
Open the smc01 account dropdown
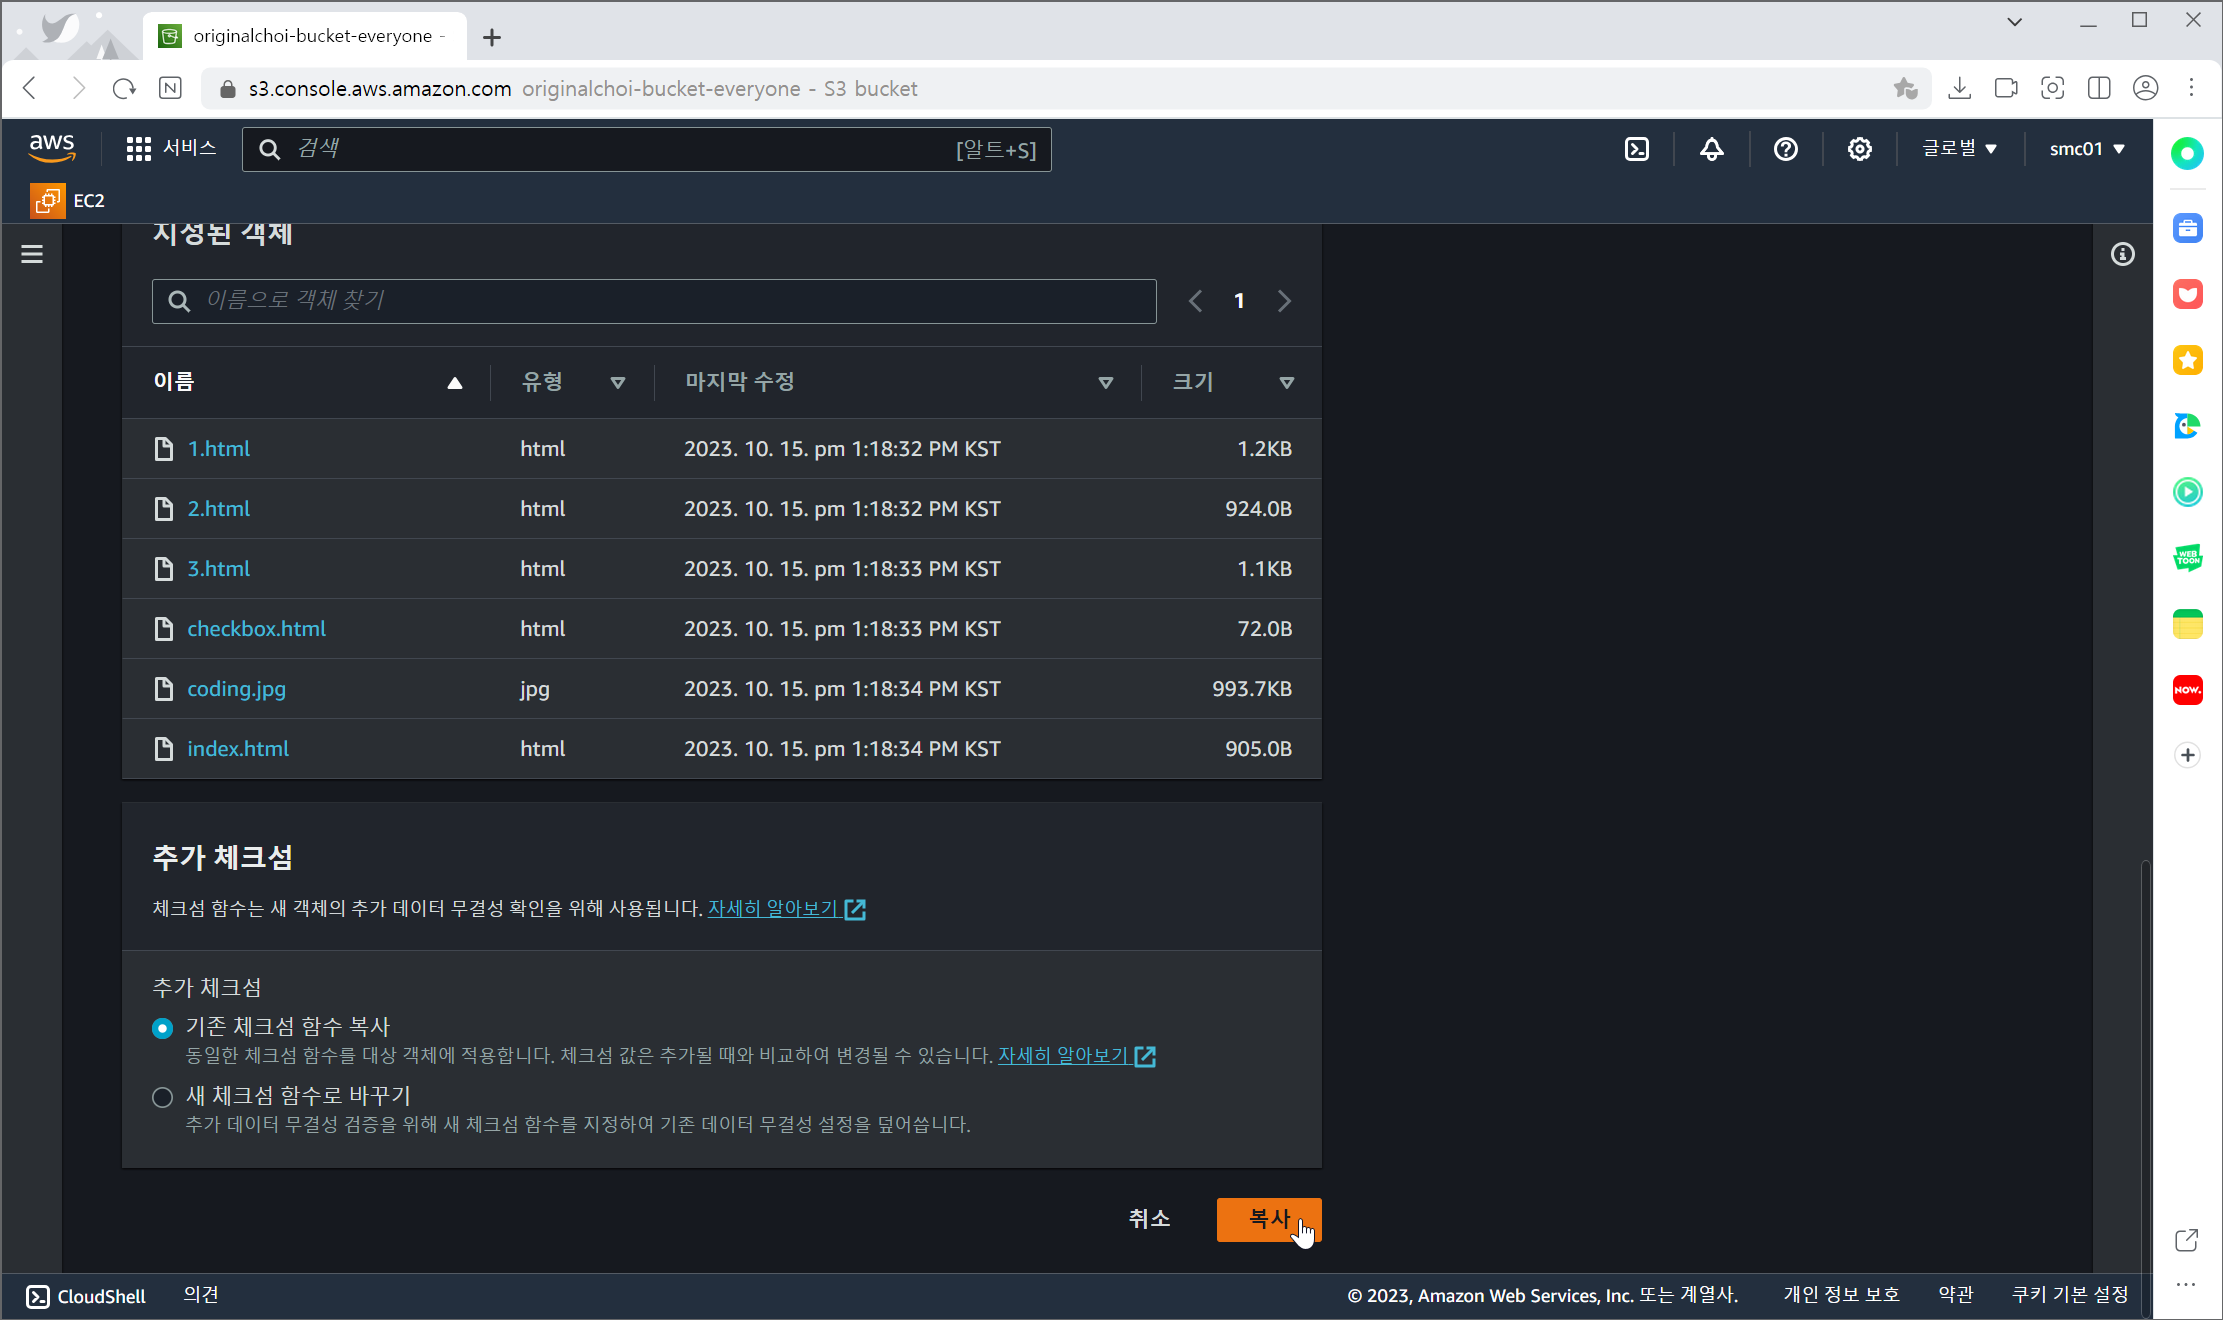(x=2087, y=149)
